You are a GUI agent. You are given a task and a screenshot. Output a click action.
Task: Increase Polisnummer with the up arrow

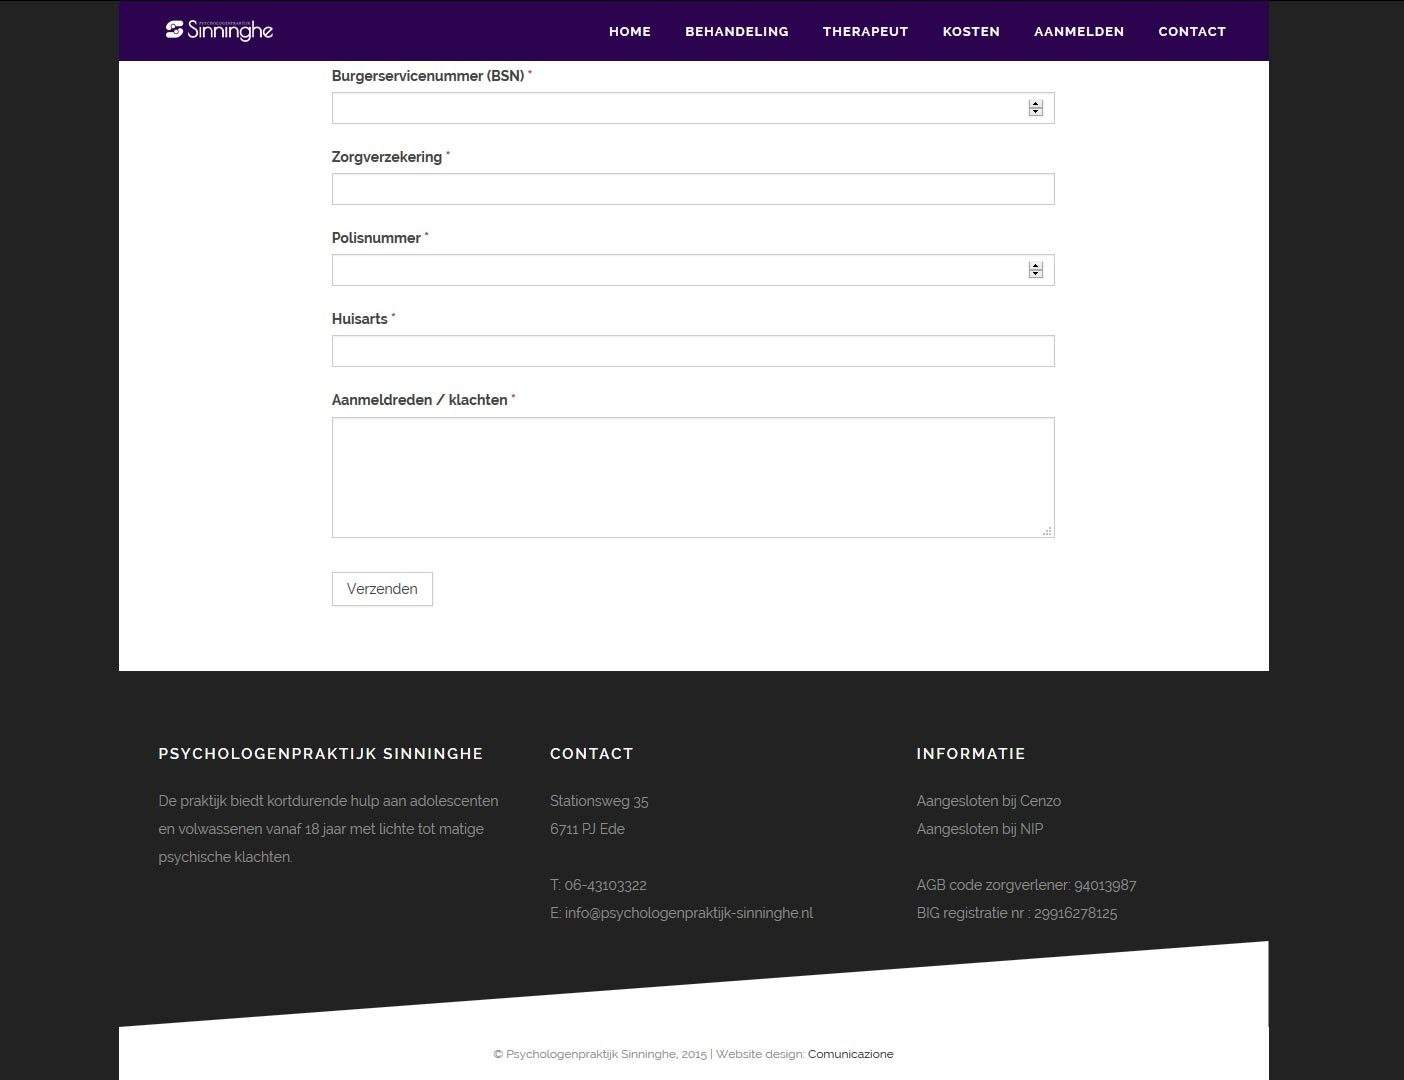[1036, 266]
